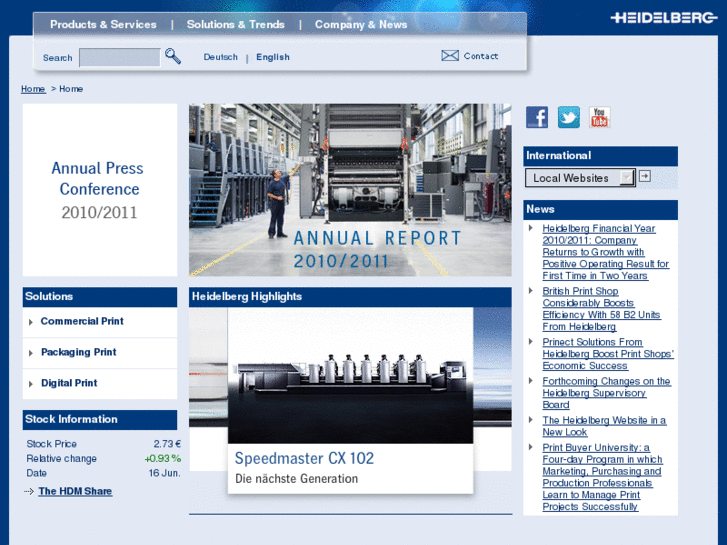This screenshot has width=727, height=545.
Task: Switch language to Deutsch
Action: pyautogui.click(x=220, y=57)
